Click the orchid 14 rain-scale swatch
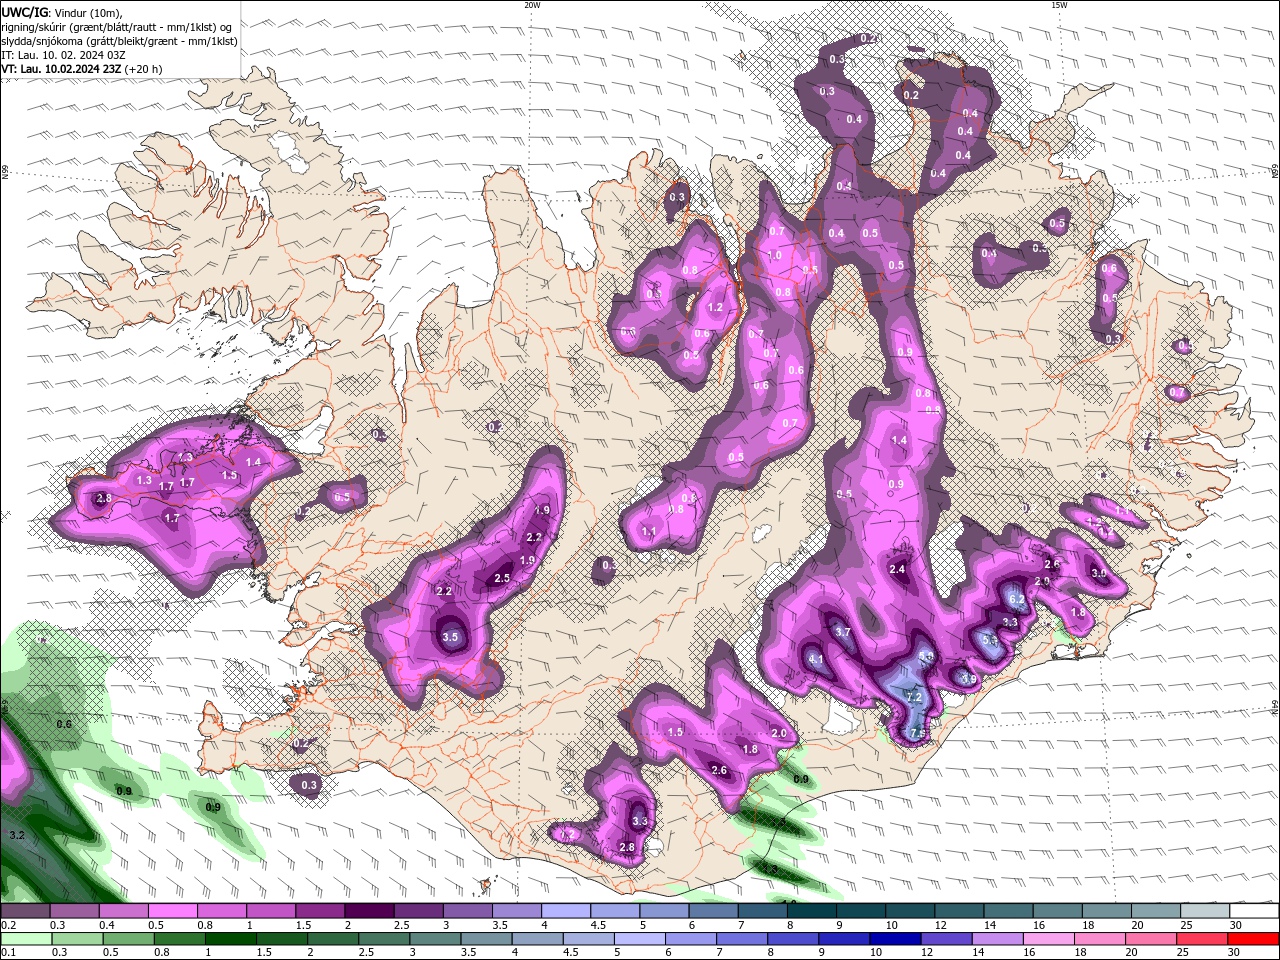 click(x=996, y=938)
